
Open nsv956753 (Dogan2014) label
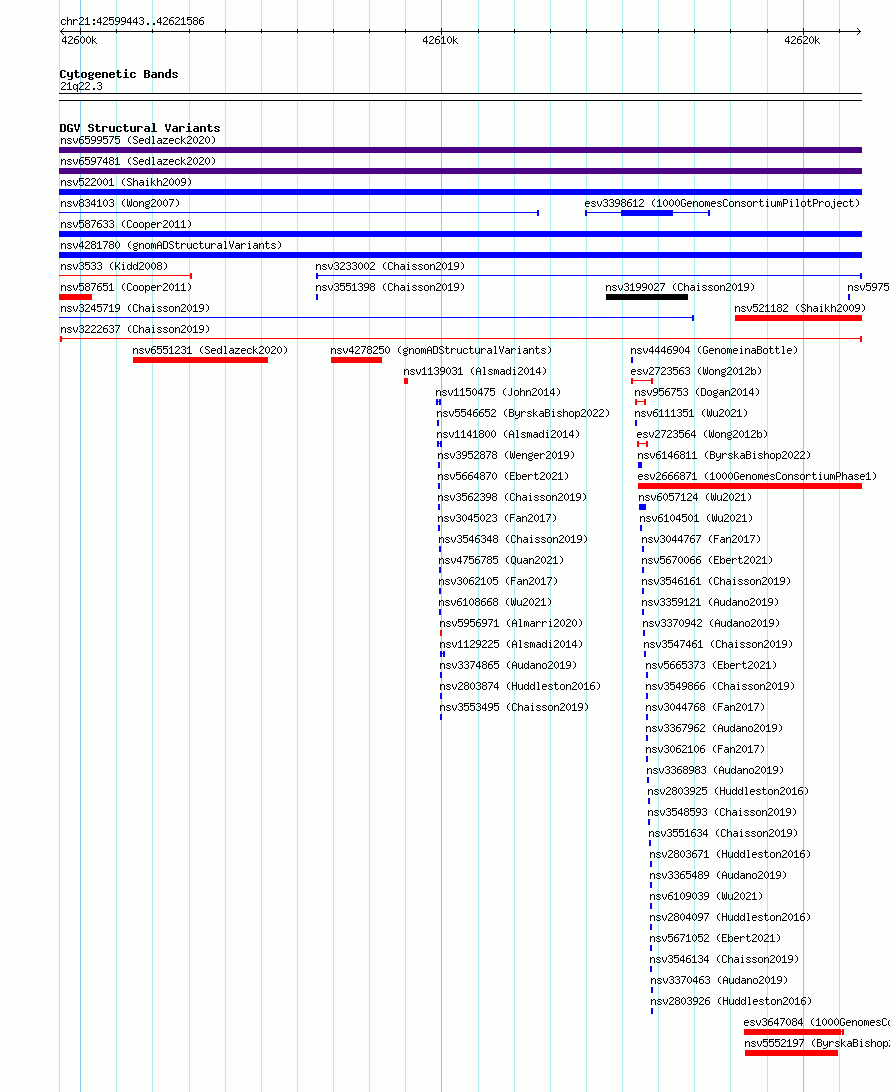698,392
